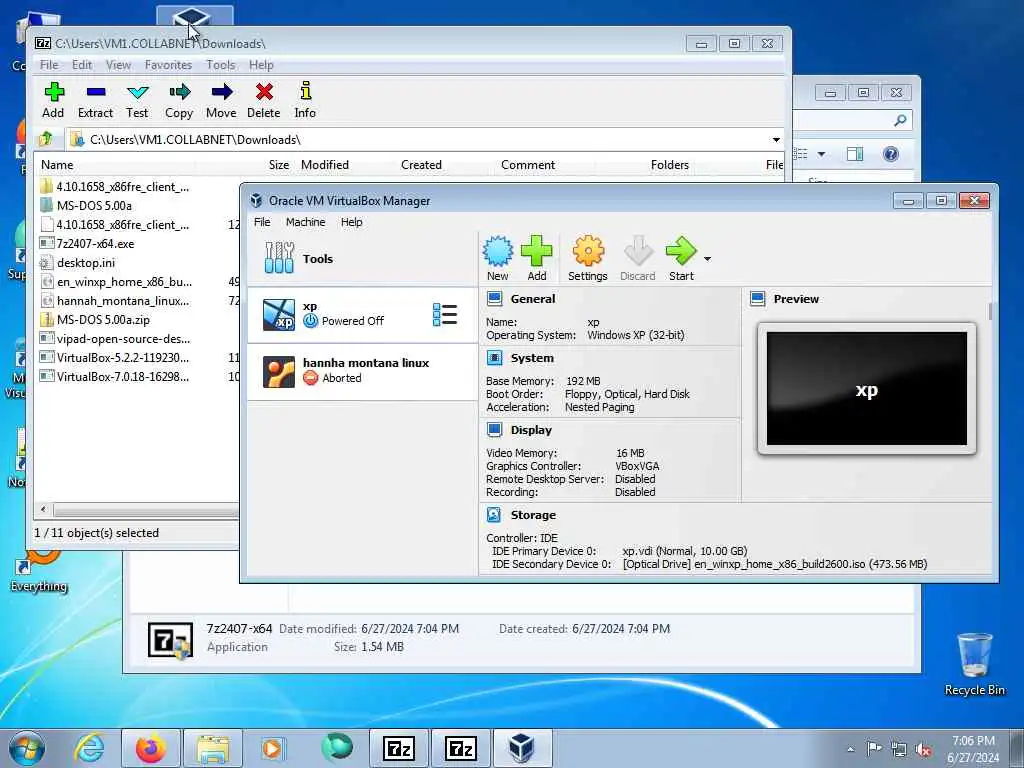Viewport: 1024px width, 768px height.
Task: Click the Display section header
Action: pos(531,430)
